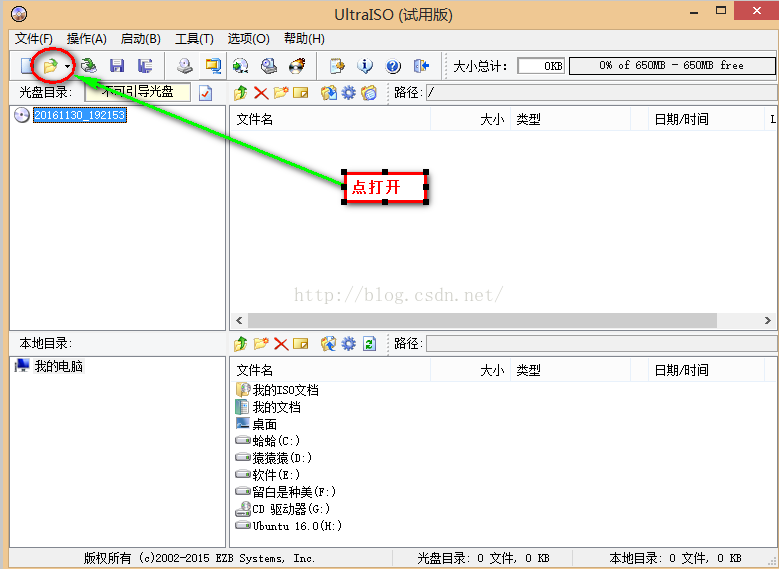Click the Save As multi-disk icon
Viewport: 779px width, 569px height.
tap(145, 66)
